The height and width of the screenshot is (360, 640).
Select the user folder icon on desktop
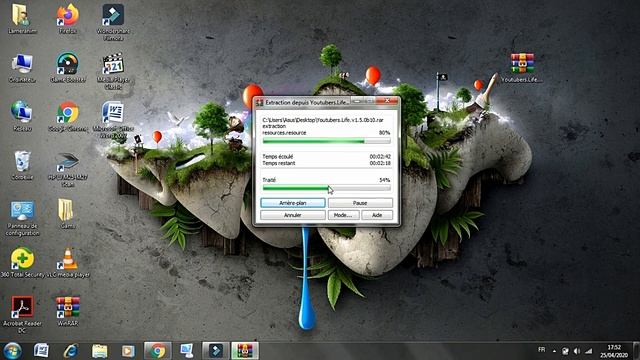tap(22, 18)
